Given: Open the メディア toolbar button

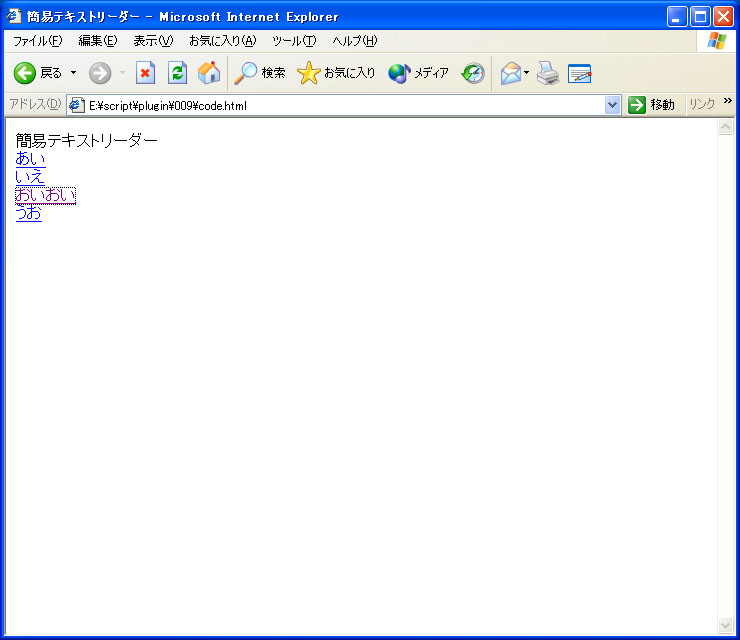Looking at the screenshot, I should click(418, 73).
